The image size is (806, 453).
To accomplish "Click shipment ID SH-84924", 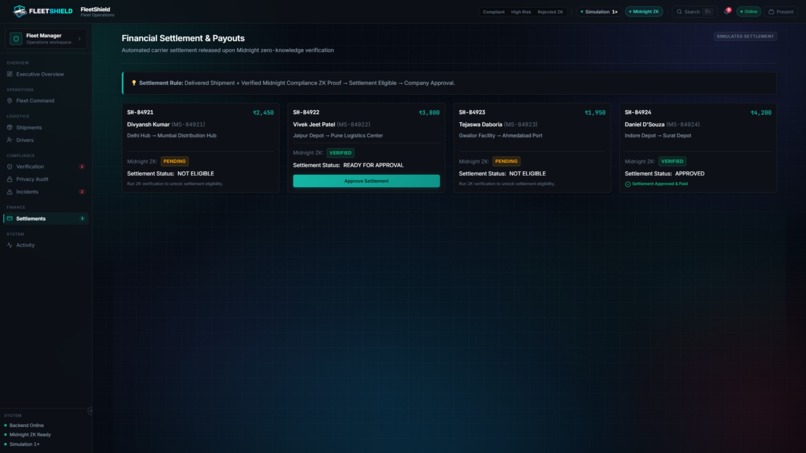I will [x=638, y=112].
